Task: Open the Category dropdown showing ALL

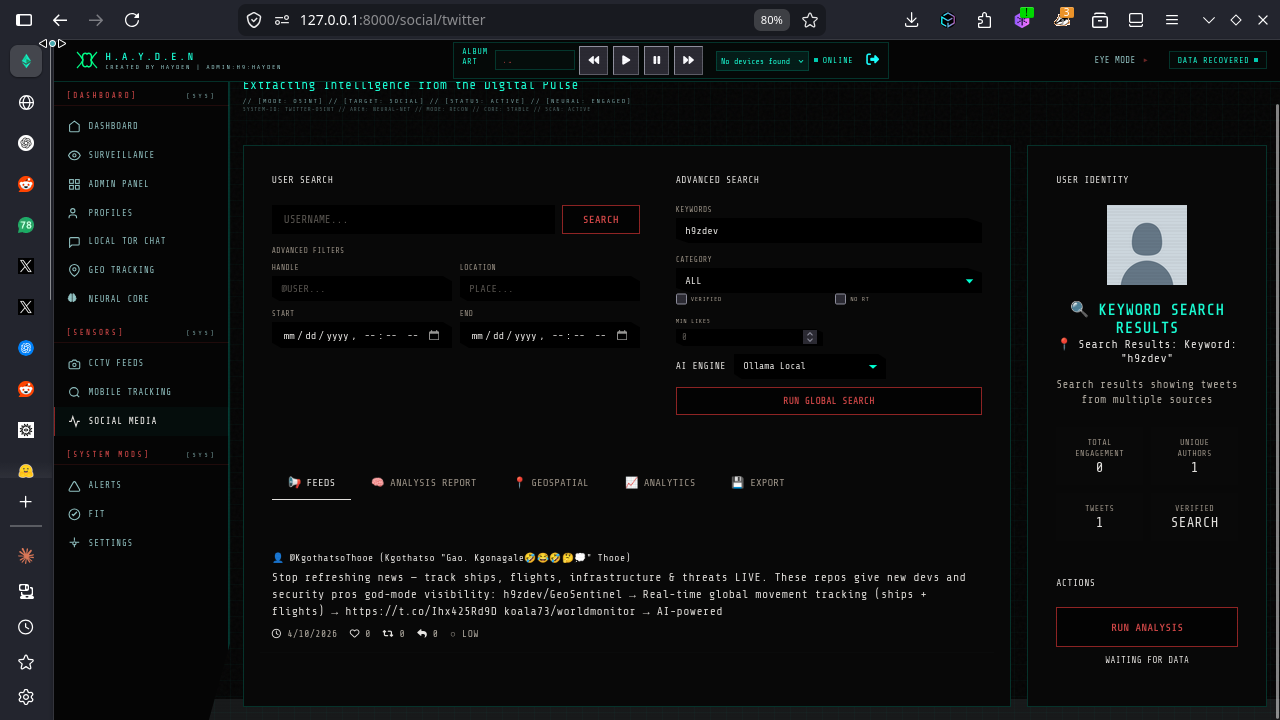Action: (828, 281)
